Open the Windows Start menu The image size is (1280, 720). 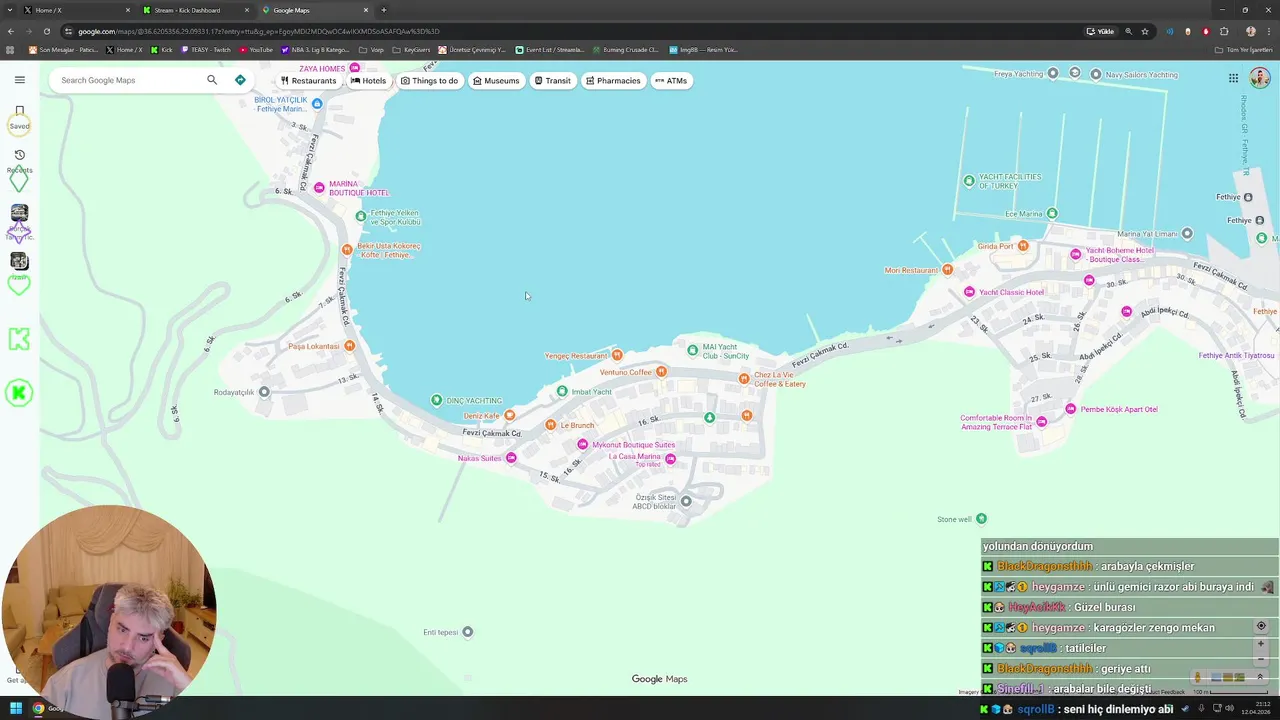coord(16,709)
